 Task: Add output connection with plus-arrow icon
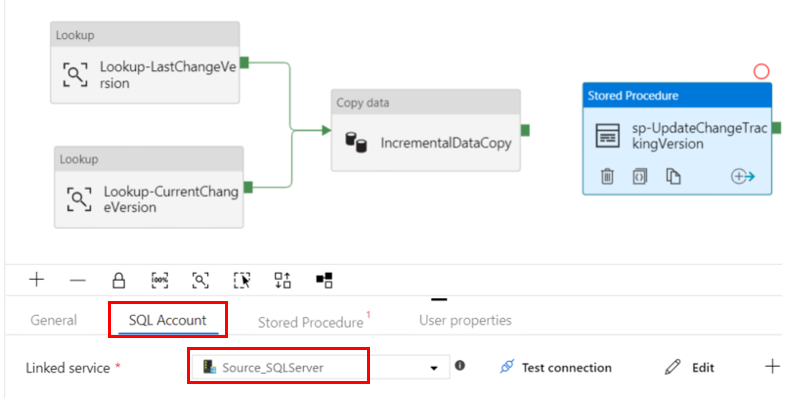pyautogui.click(x=743, y=177)
